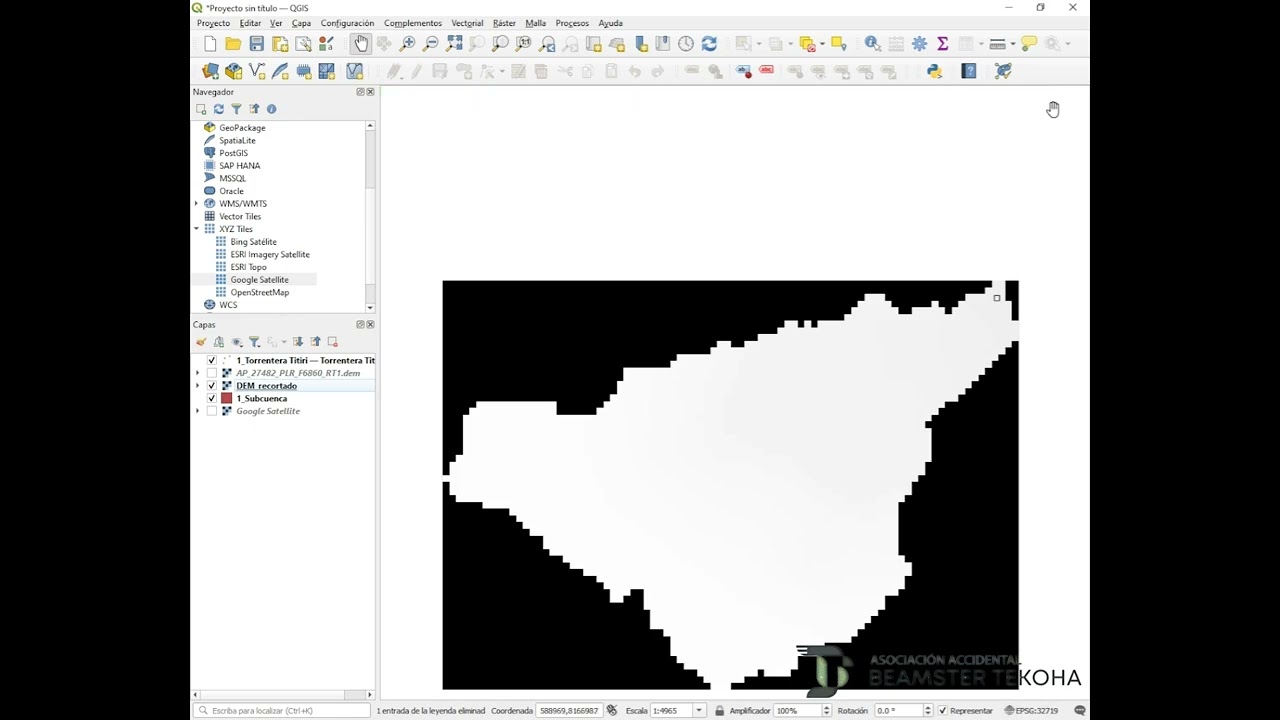The image size is (1280, 720).
Task: Select the Identify Features tool
Action: (x=873, y=44)
